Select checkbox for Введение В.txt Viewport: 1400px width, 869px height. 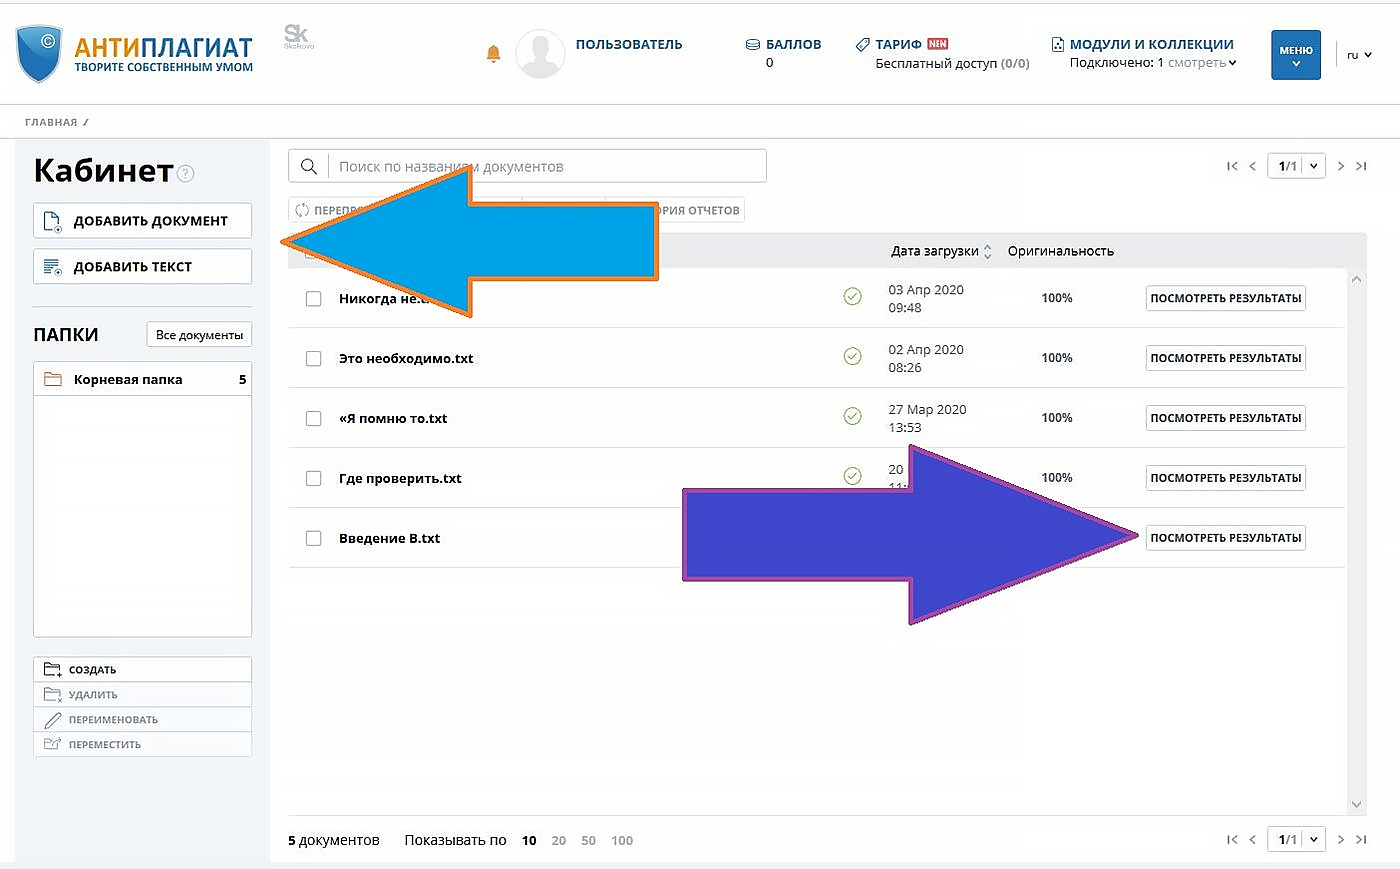pyautogui.click(x=313, y=538)
